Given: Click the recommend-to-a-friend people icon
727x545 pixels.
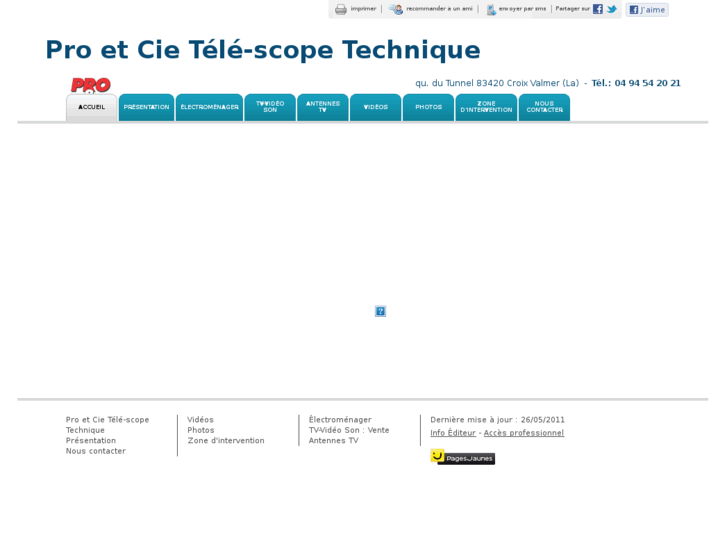Looking at the screenshot, I should coord(396,9).
